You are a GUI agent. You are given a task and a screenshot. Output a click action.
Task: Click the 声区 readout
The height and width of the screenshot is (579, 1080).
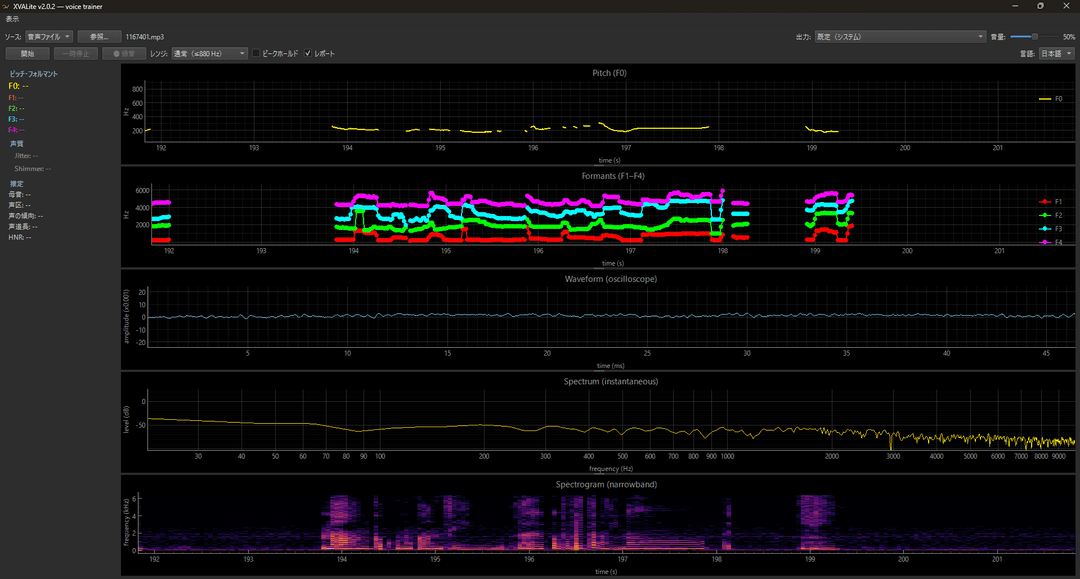click(x=19, y=205)
